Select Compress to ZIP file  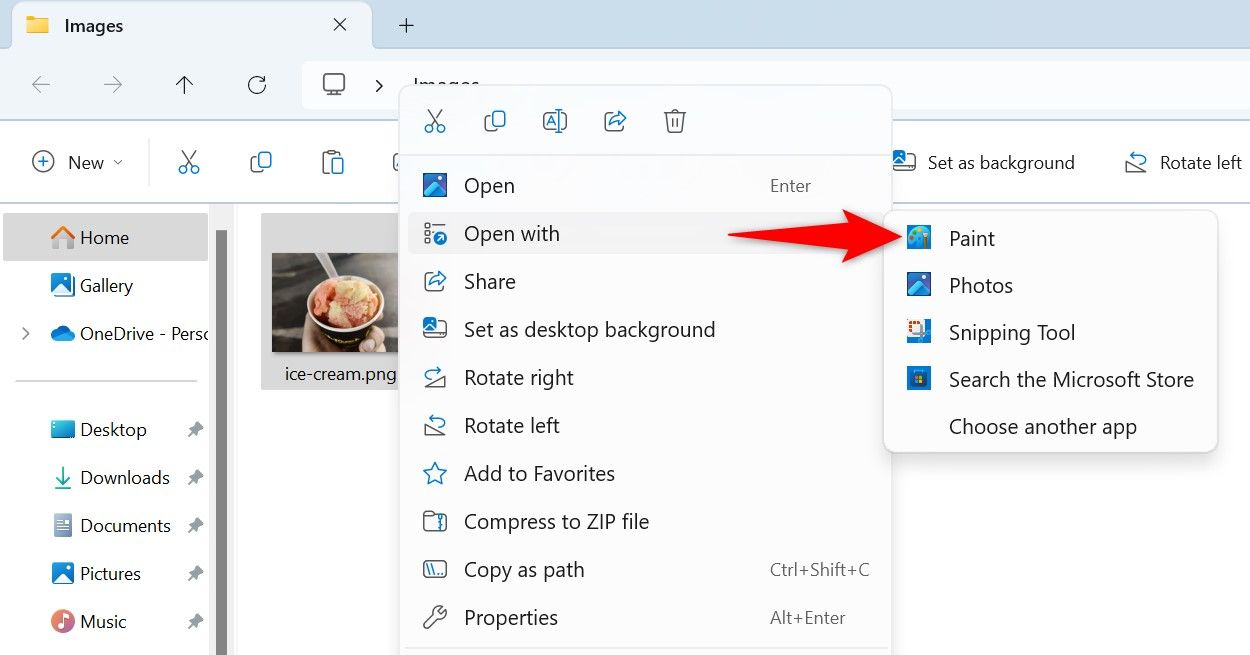[x=645, y=522]
